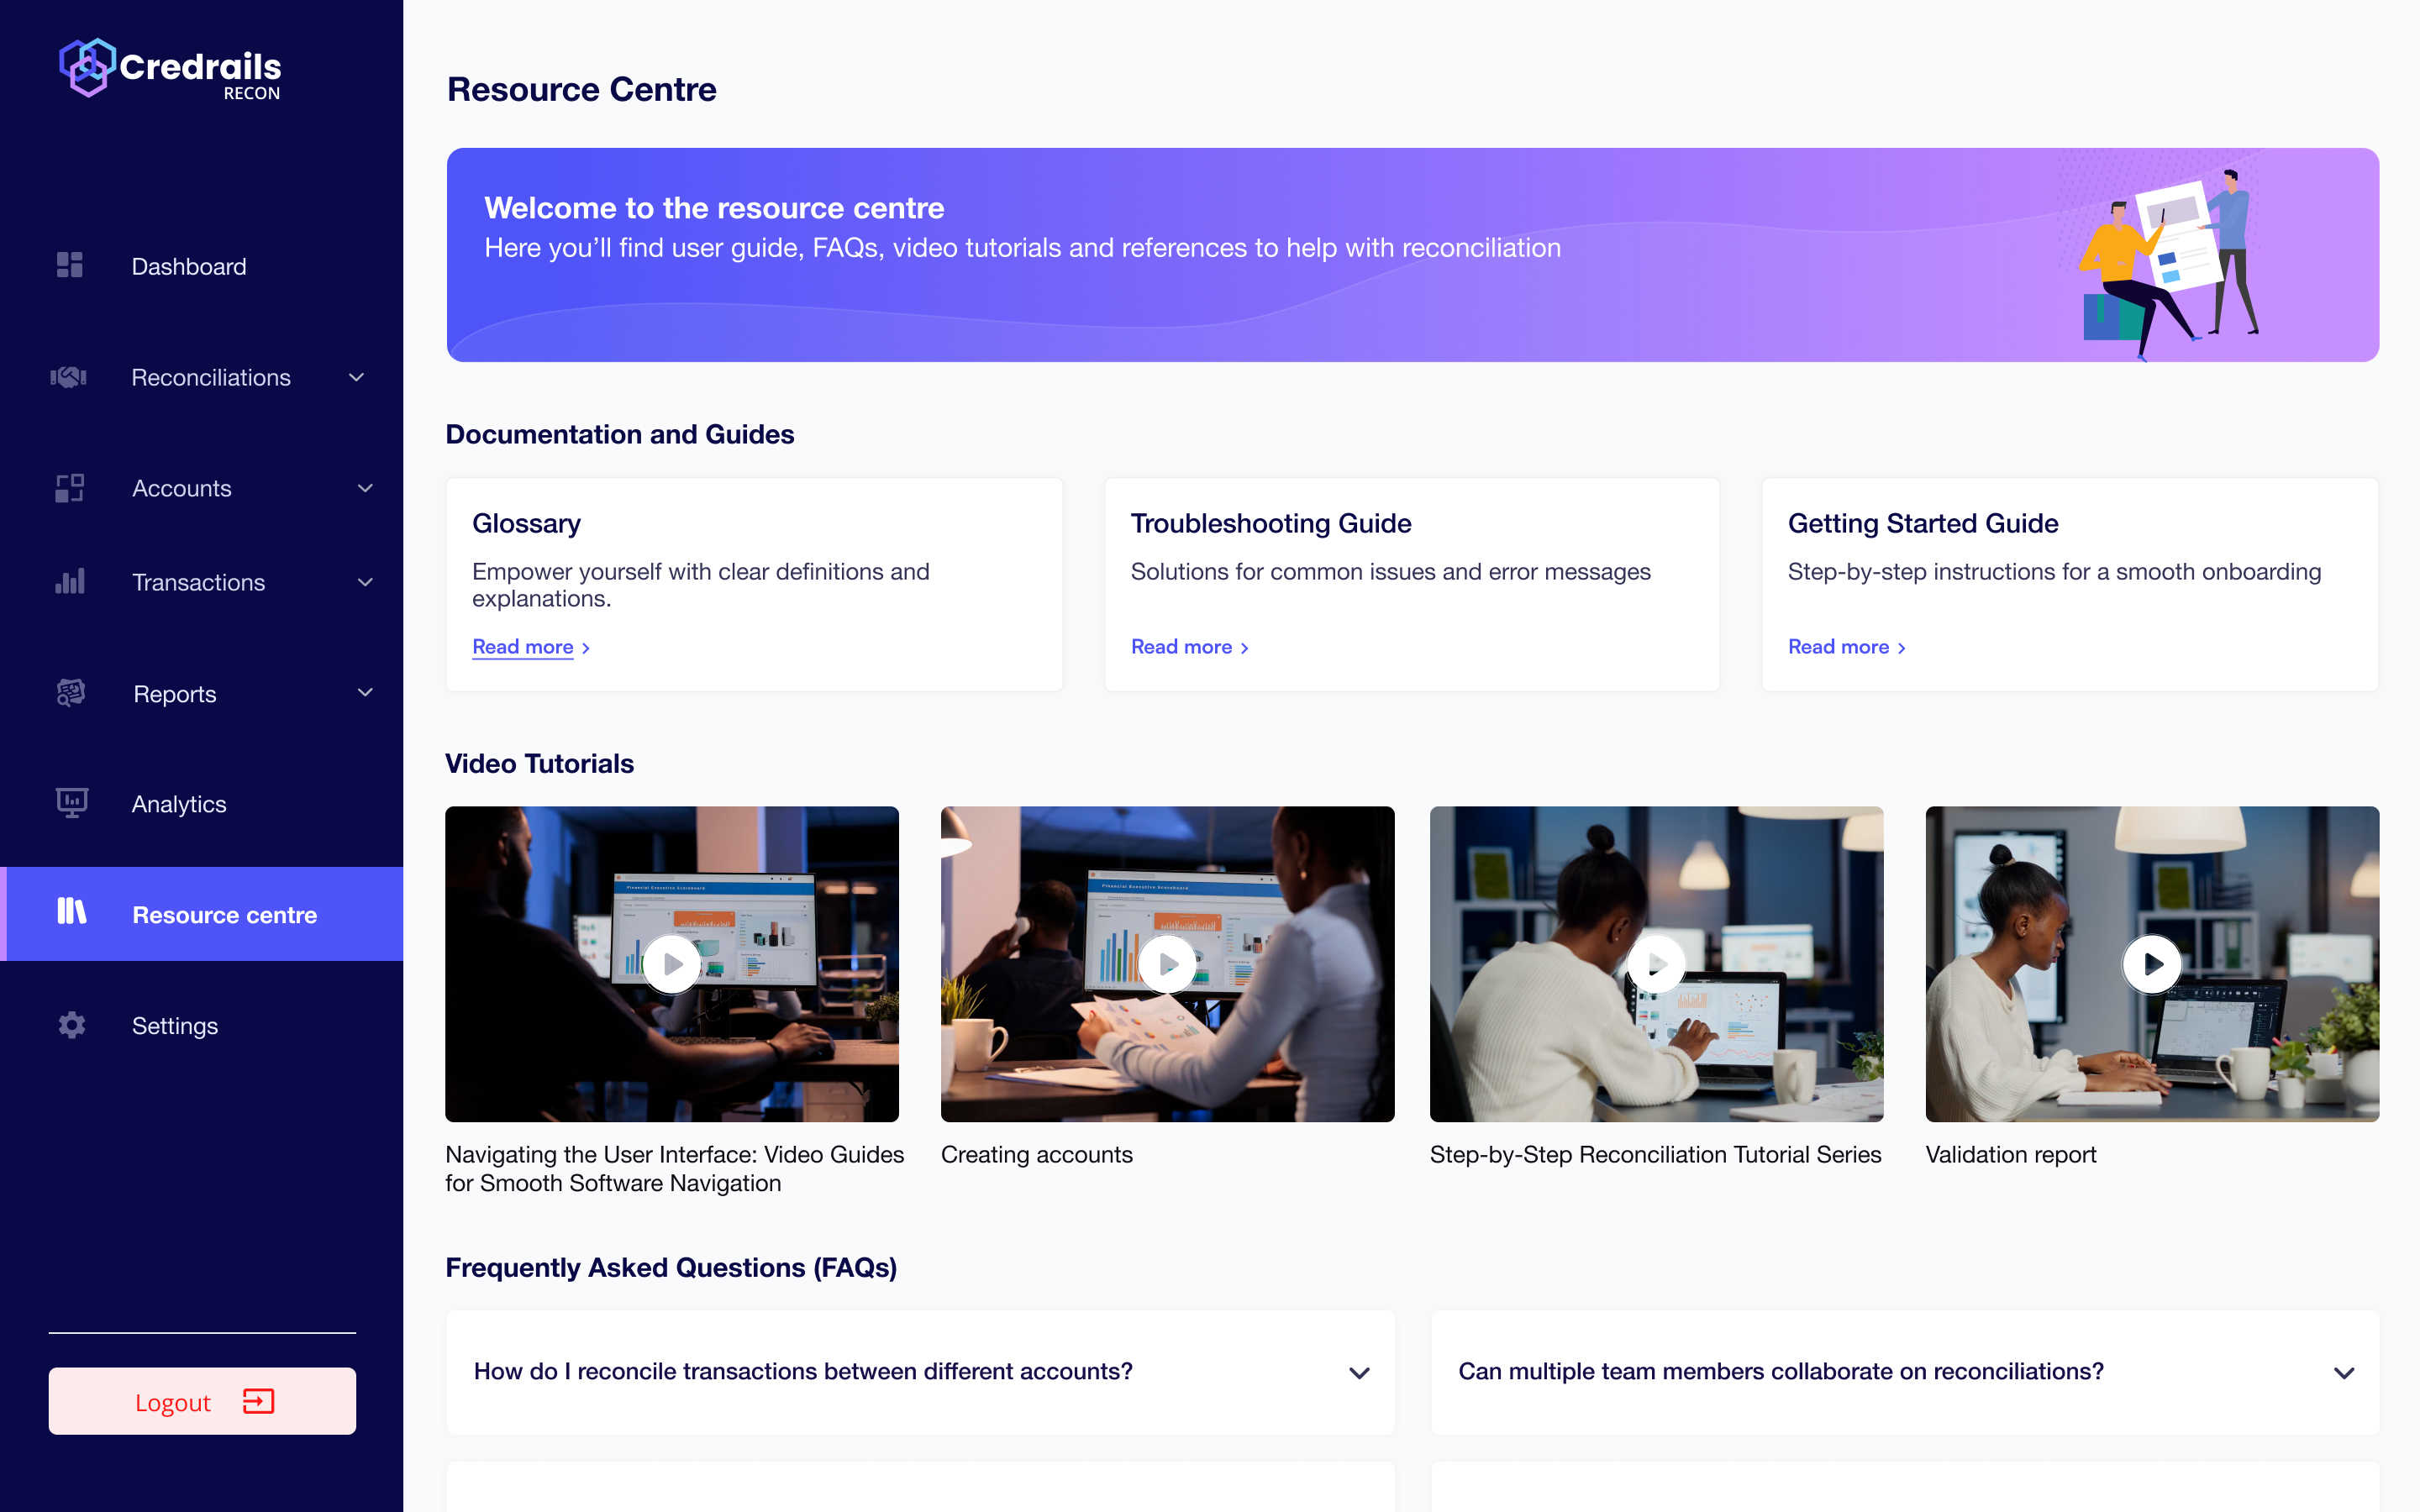Click the Transactions bar chart icon
This screenshot has width=2420, height=1512.
70,582
